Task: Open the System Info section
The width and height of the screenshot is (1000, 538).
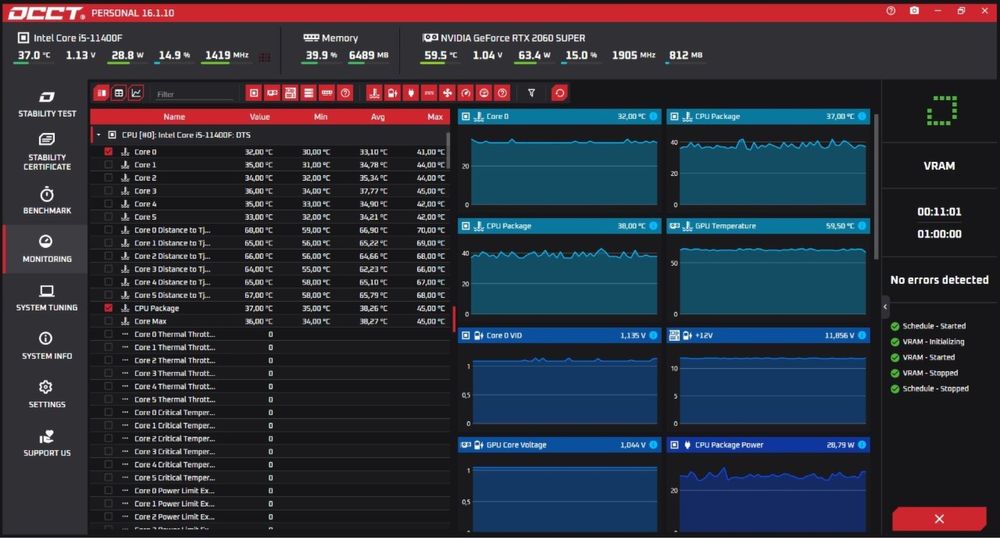Action: click(47, 346)
